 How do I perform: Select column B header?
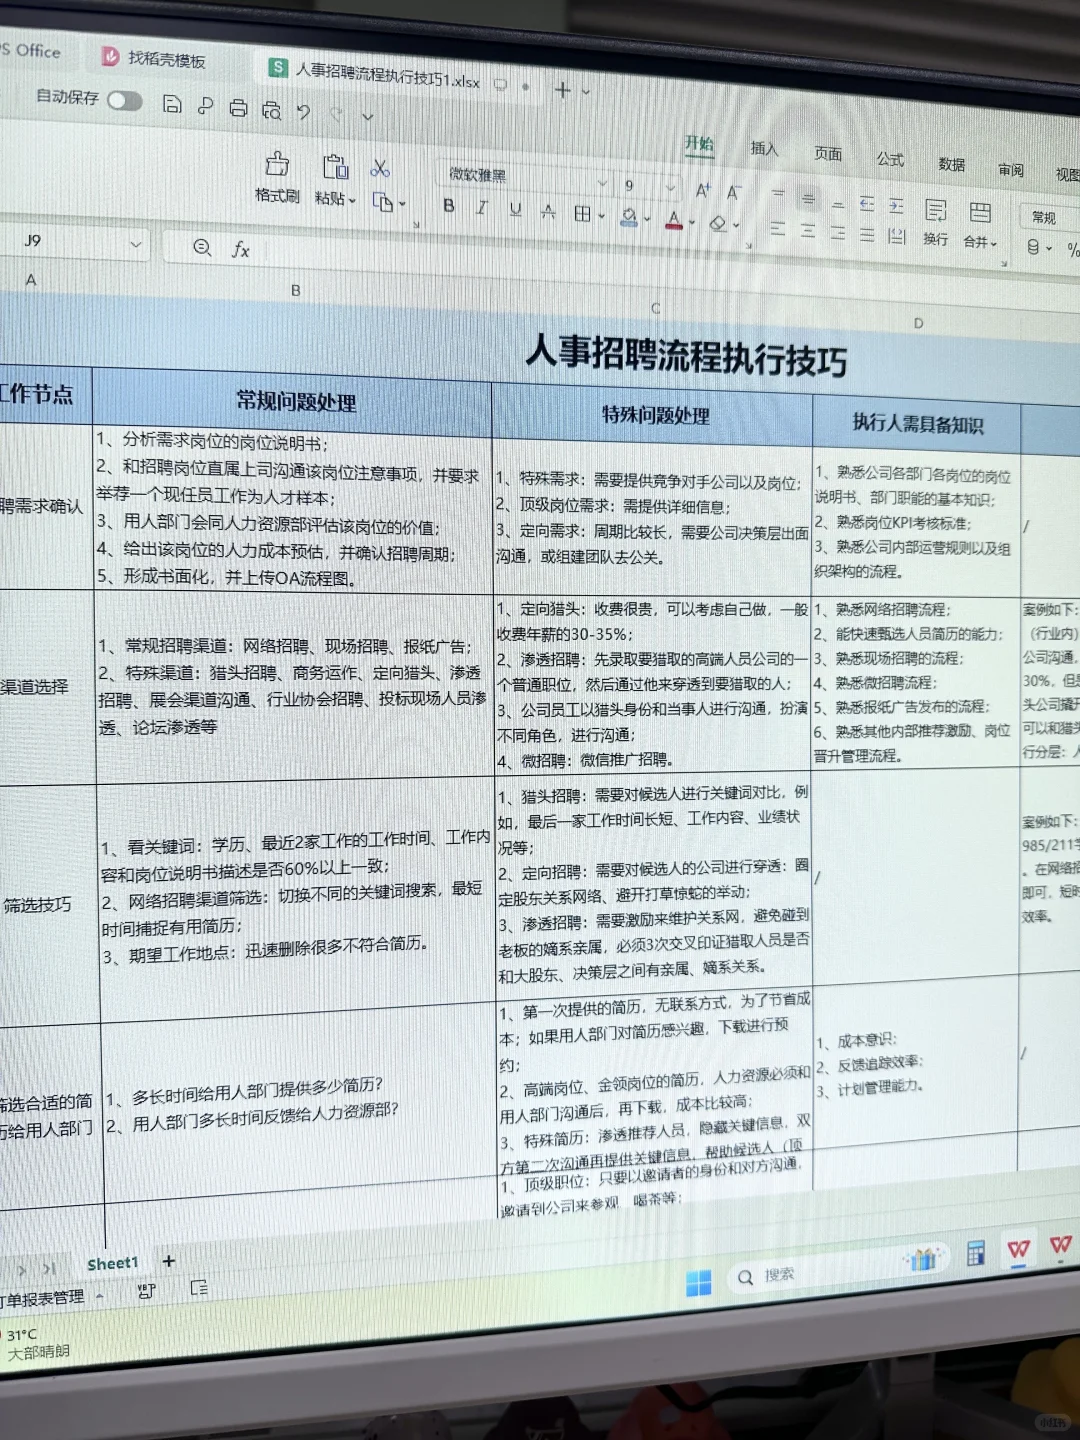pyautogui.click(x=295, y=290)
